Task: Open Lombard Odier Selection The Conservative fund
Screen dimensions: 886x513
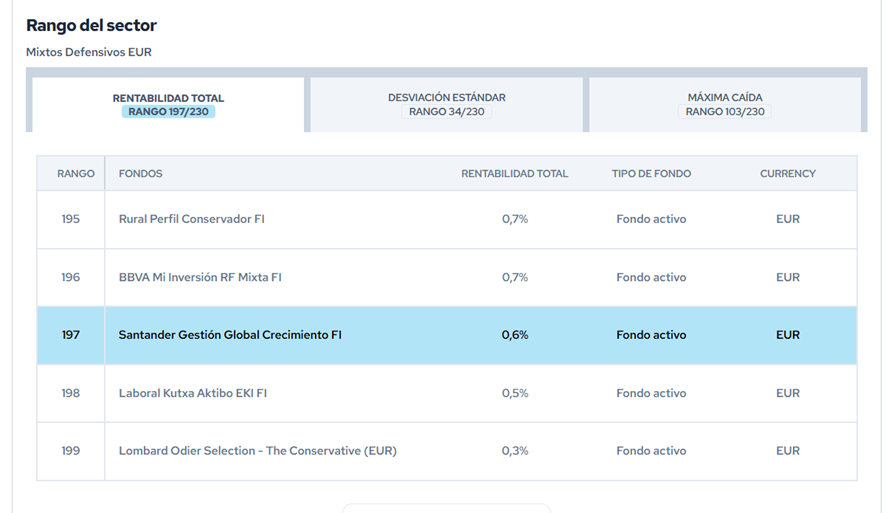Action: [258, 451]
